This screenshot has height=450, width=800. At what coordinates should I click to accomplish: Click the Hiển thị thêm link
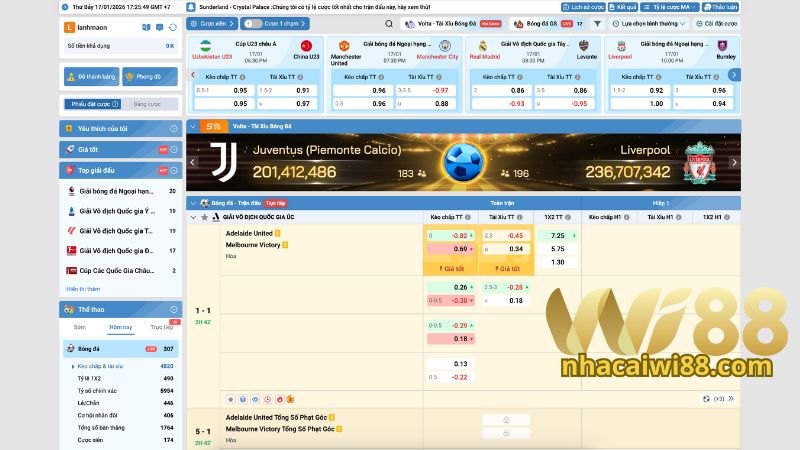[x=83, y=289]
